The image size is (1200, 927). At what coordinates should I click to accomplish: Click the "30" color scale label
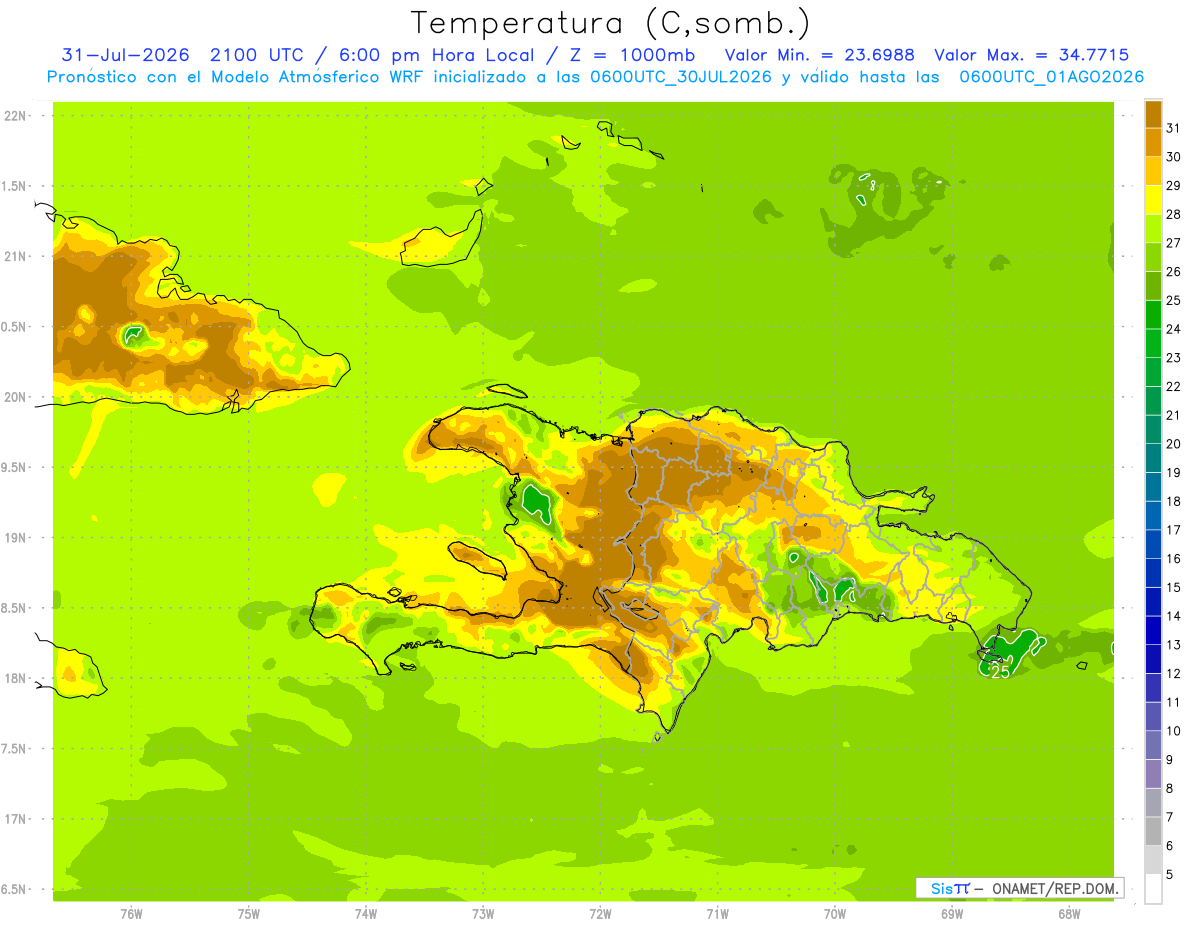click(1173, 157)
